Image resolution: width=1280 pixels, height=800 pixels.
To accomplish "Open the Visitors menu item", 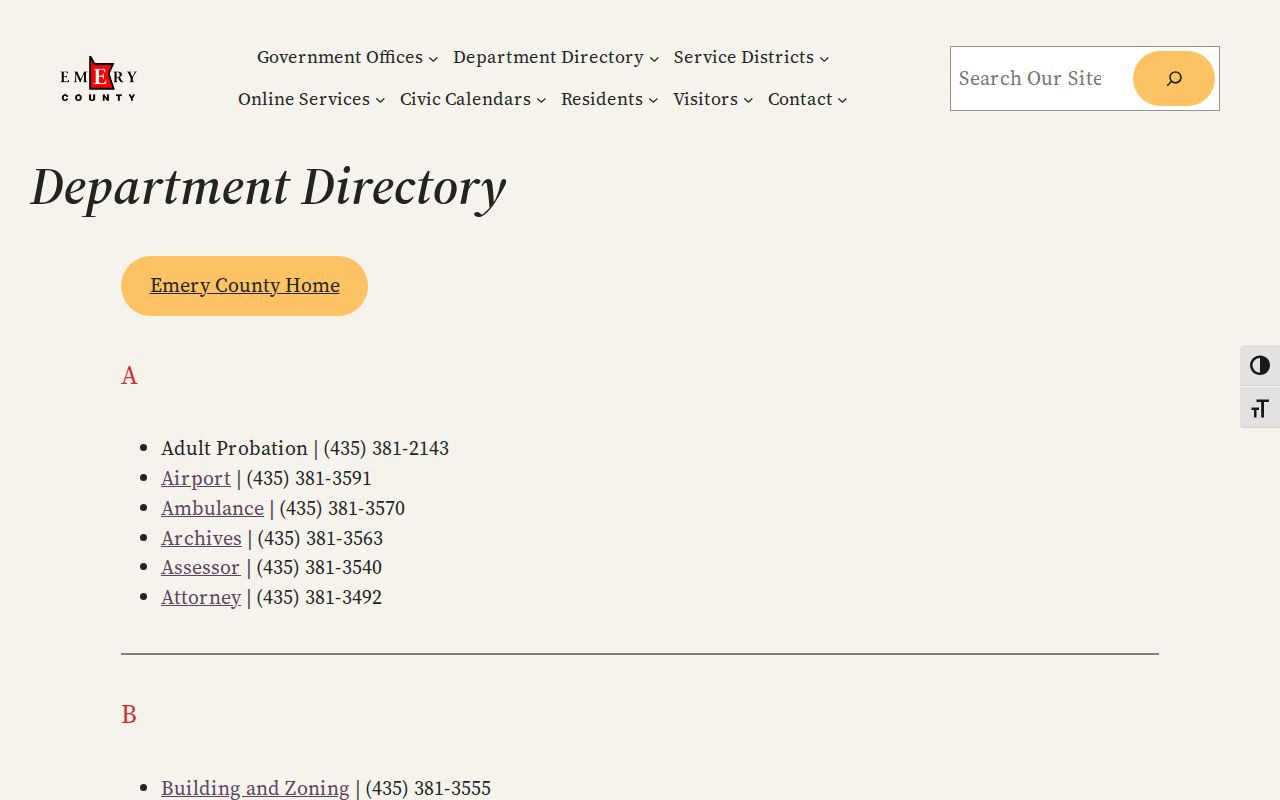I will 705,99.
